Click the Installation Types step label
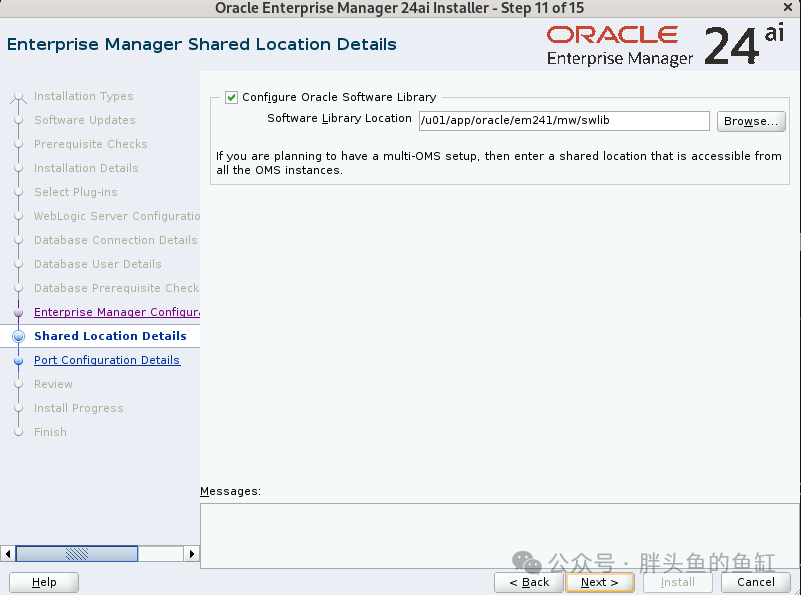 coord(84,96)
